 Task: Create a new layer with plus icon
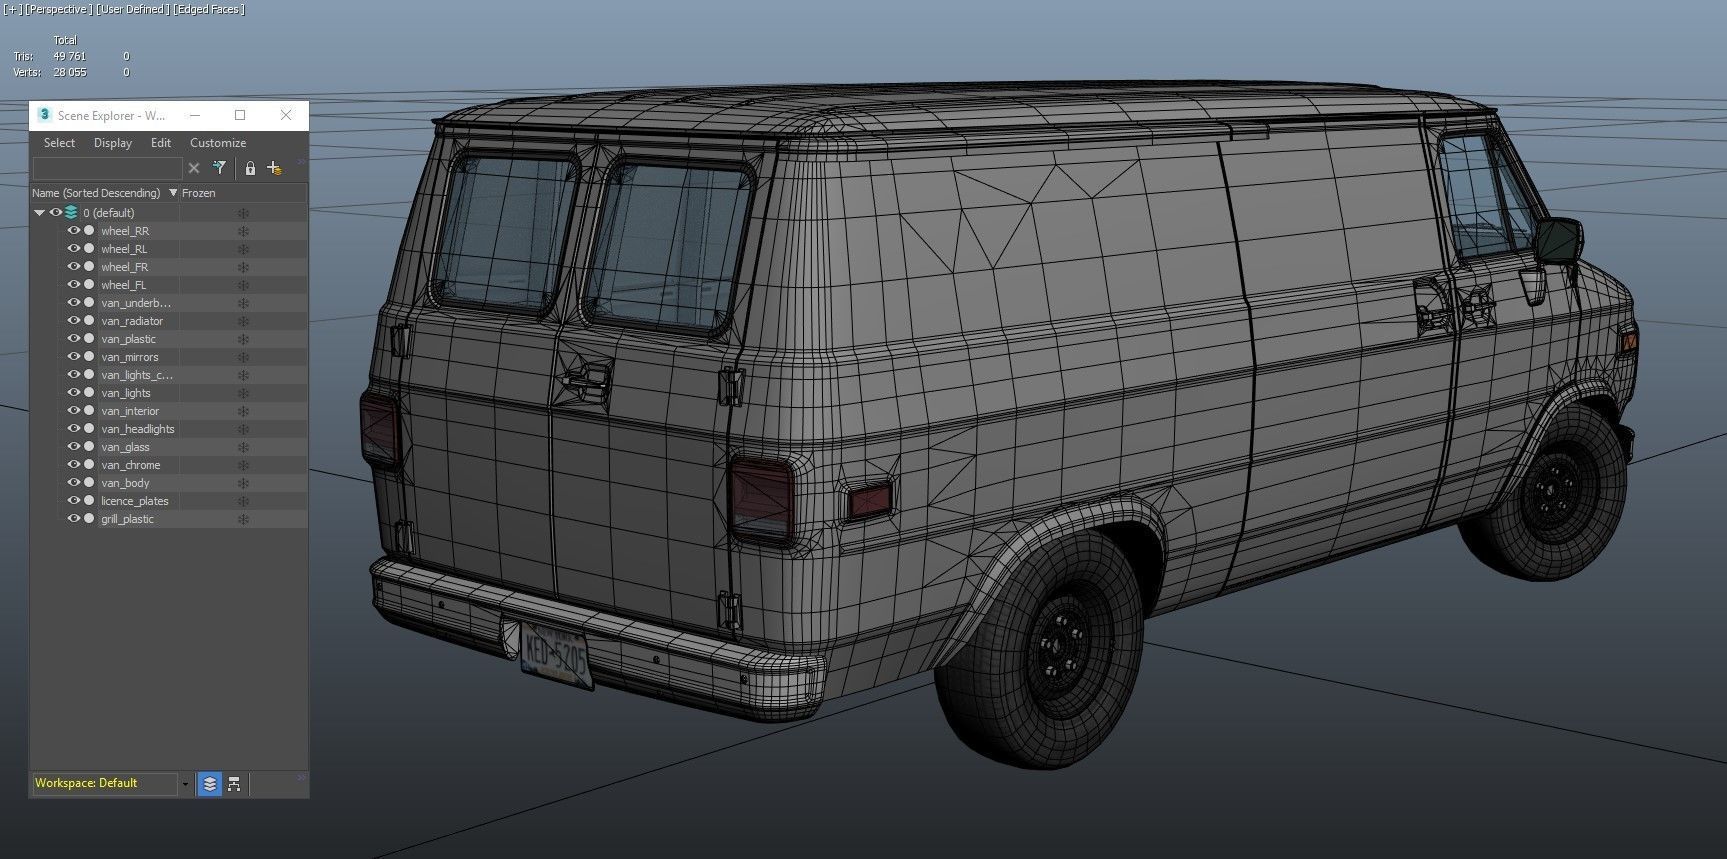(x=273, y=168)
